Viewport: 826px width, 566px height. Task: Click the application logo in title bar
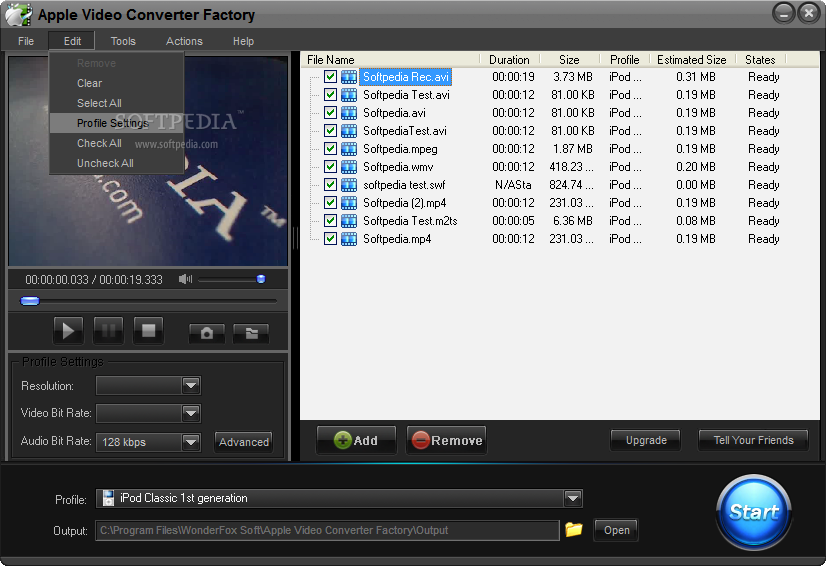coord(18,14)
